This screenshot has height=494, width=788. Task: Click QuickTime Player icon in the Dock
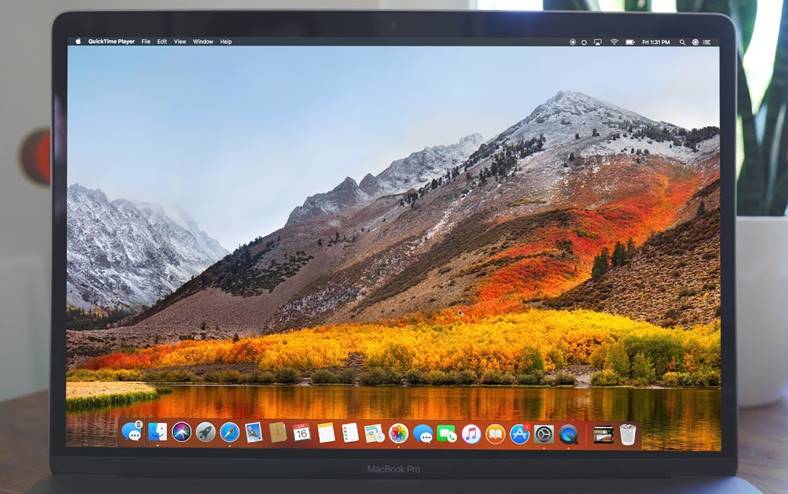point(568,434)
